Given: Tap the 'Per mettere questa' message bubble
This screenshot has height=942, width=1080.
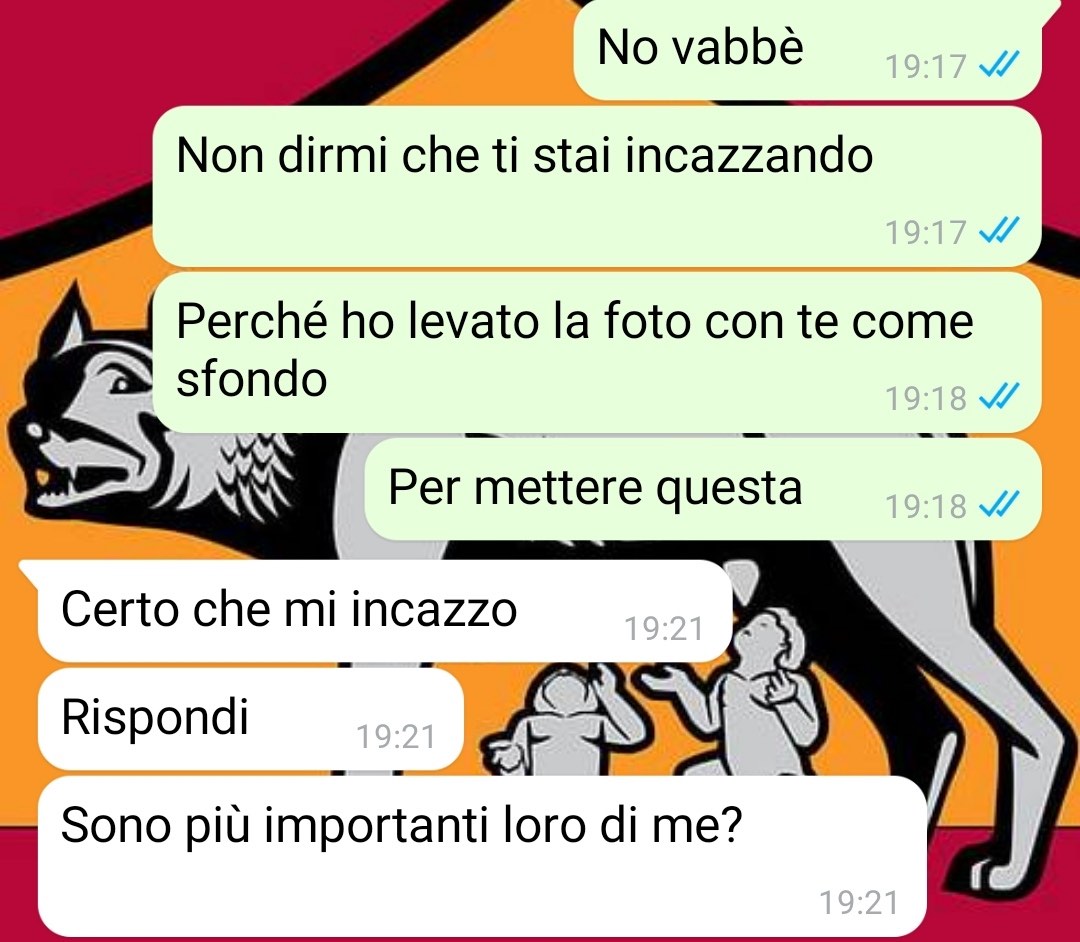Looking at the screenshot, I should [703, 489].
